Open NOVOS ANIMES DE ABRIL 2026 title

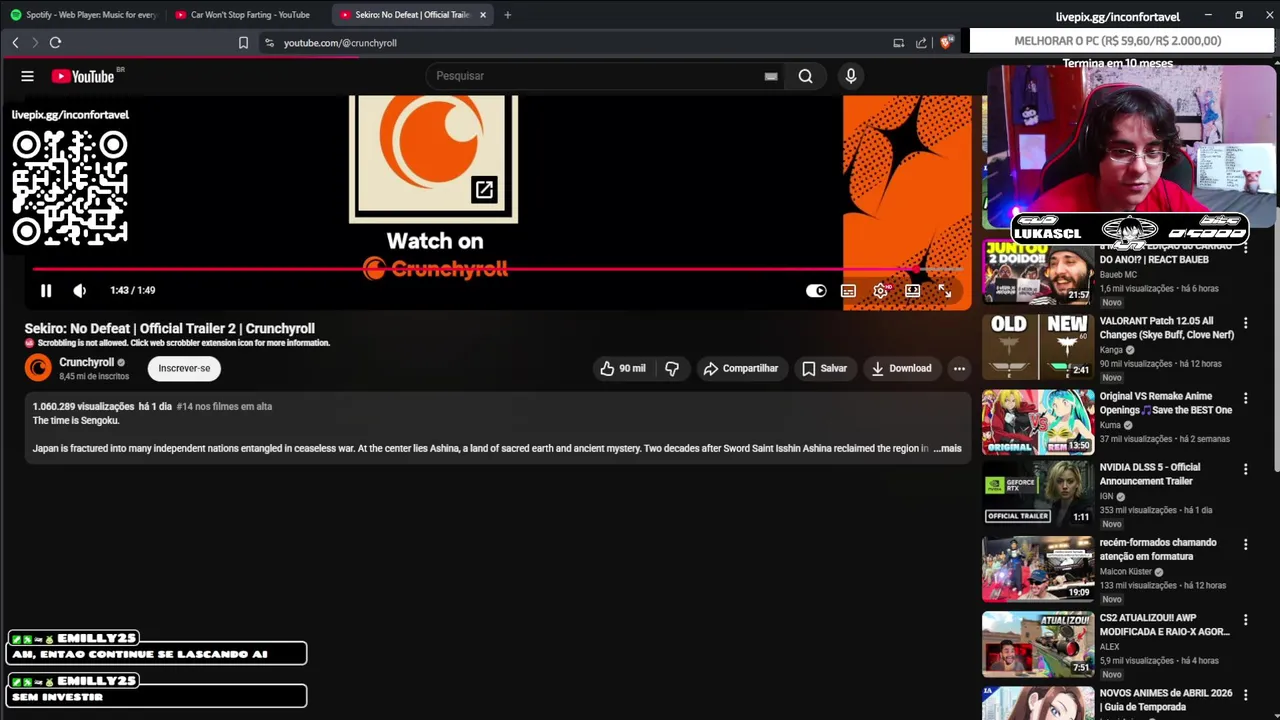1166,700
